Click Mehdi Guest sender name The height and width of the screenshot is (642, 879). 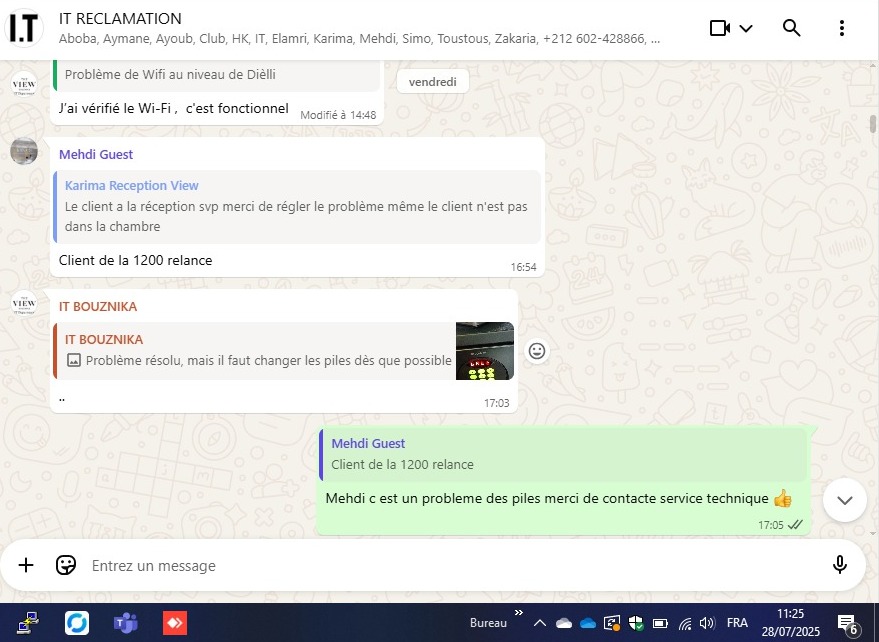point(96,155)
